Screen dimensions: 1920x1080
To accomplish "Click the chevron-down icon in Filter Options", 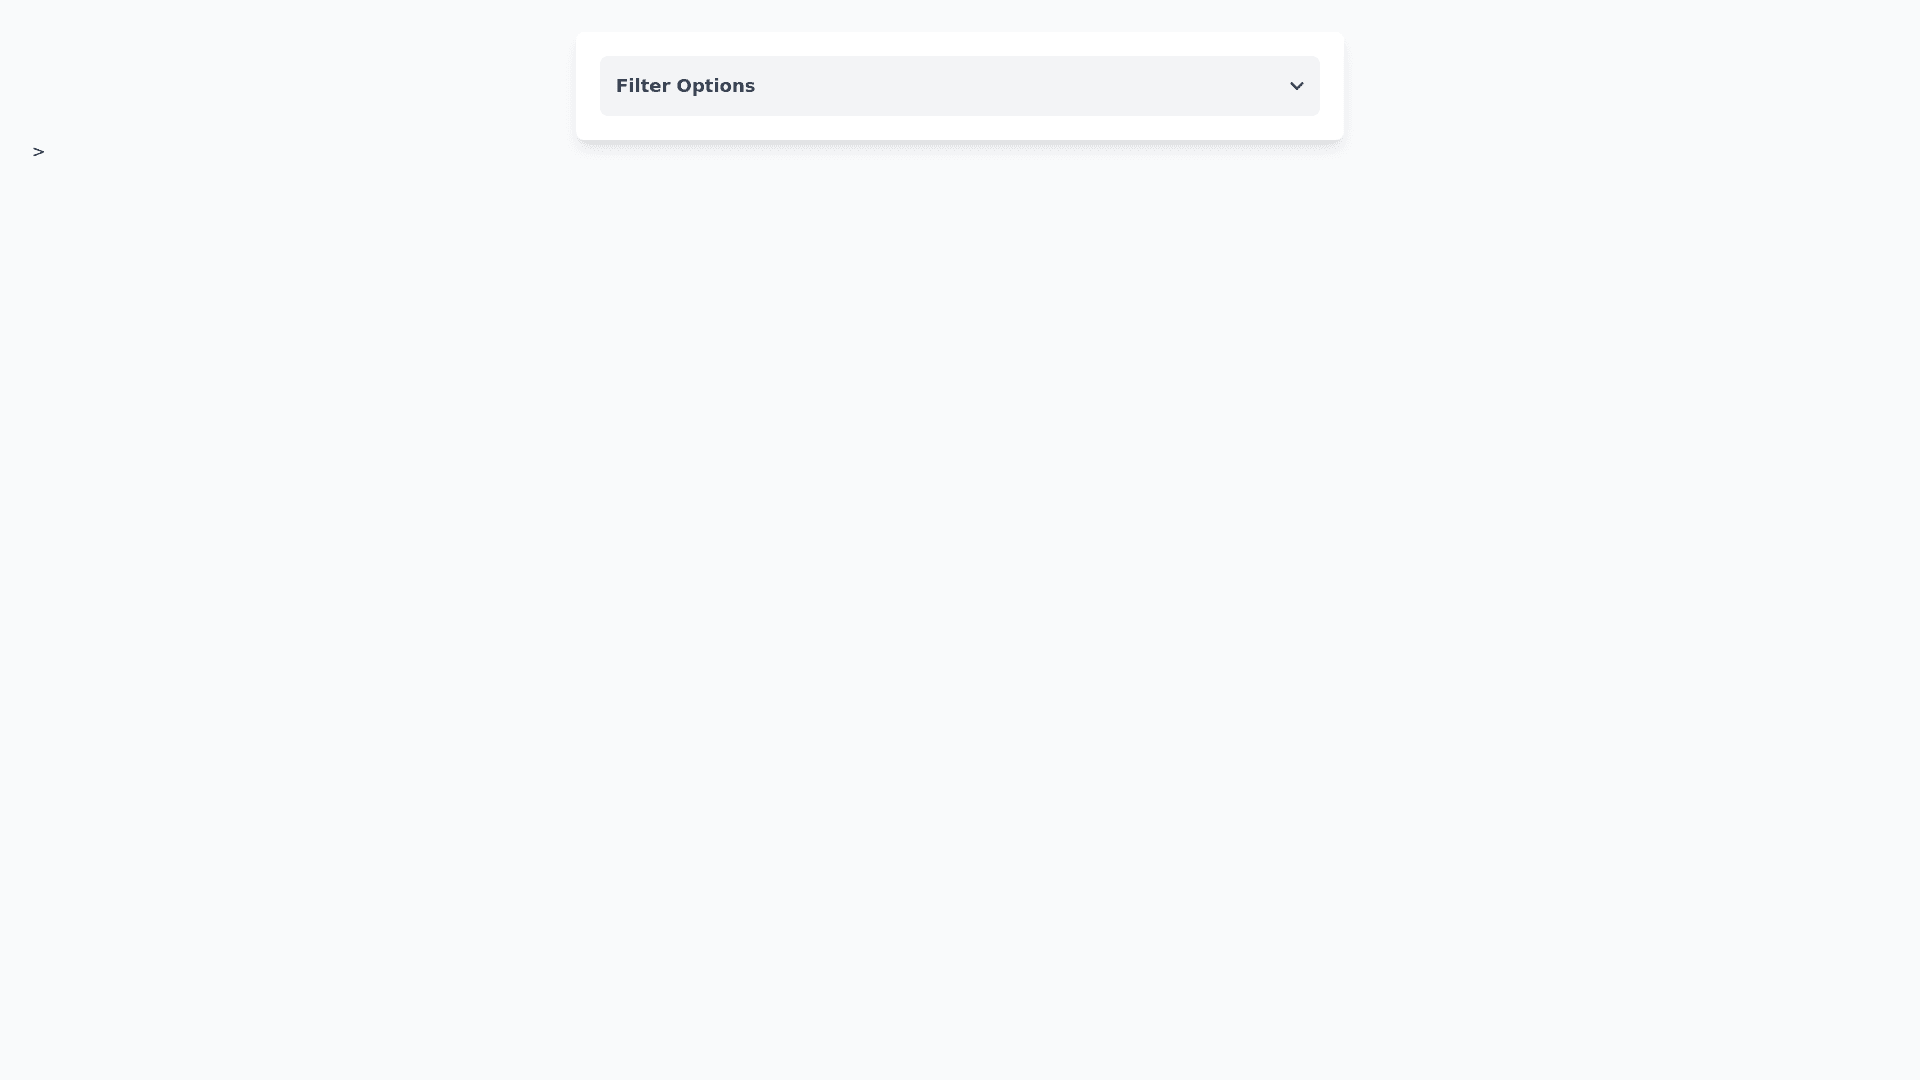I will pos(1296,86).
